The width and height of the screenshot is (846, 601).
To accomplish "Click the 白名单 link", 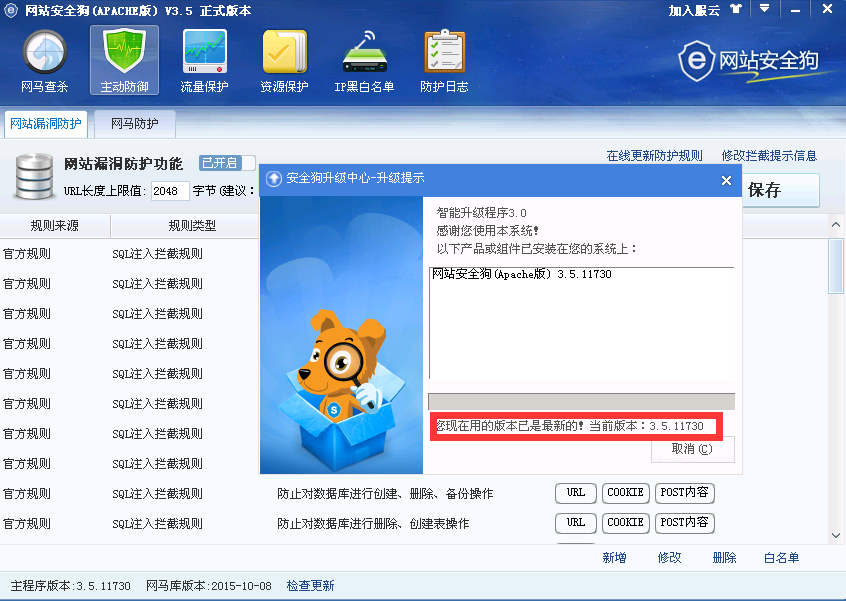I will click(782, 558).
